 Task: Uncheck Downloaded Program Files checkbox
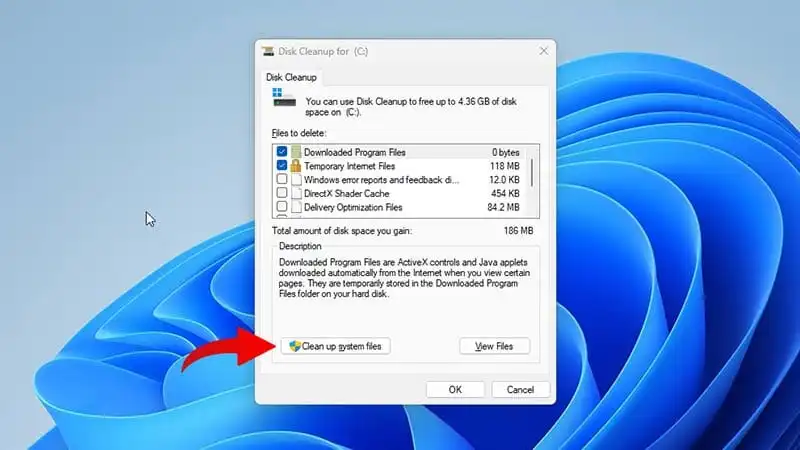tap(282, 152)
